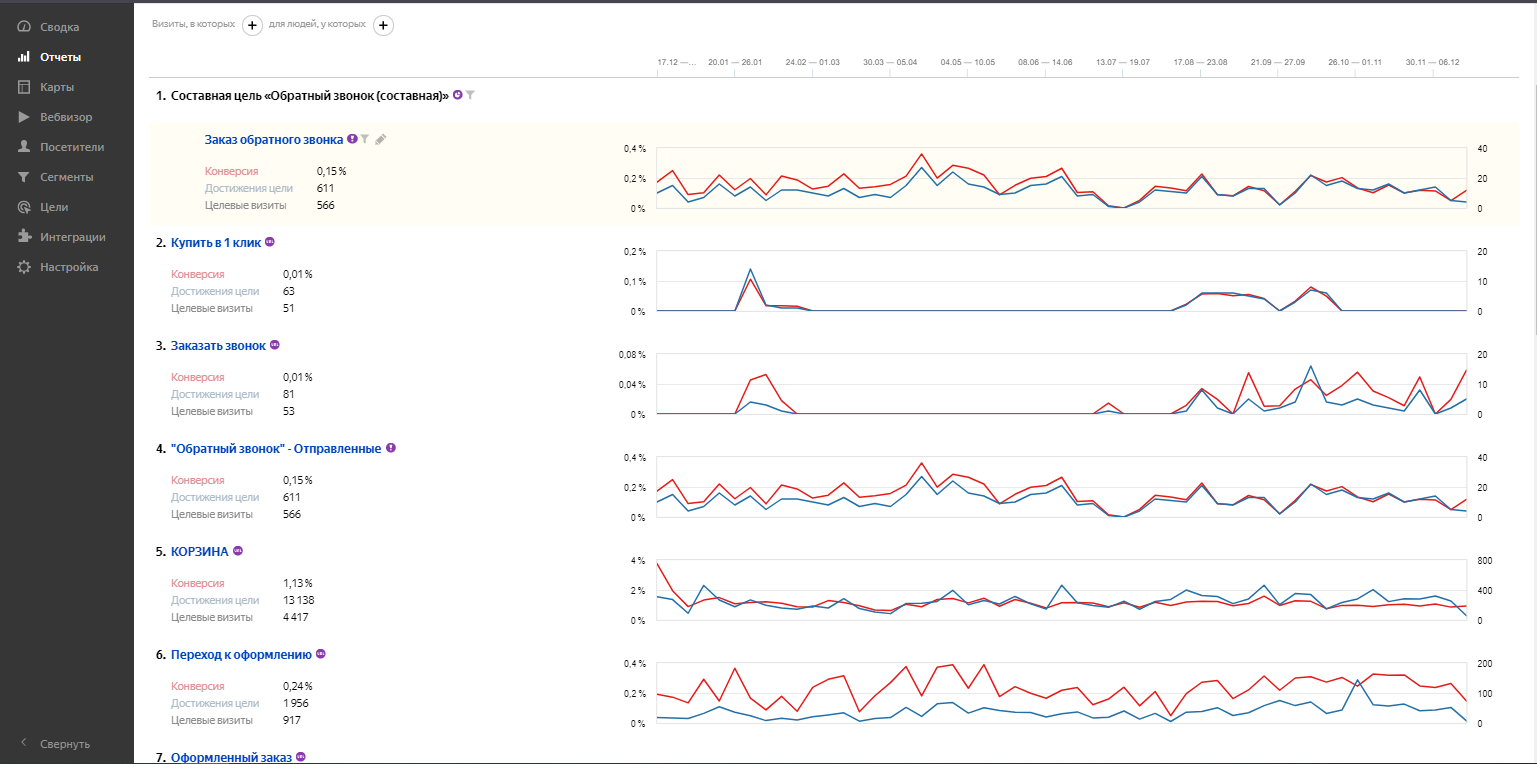Click the «08.06 — 14.06» date label
Screen dimensions: 1537x764
click(1046, 62)
